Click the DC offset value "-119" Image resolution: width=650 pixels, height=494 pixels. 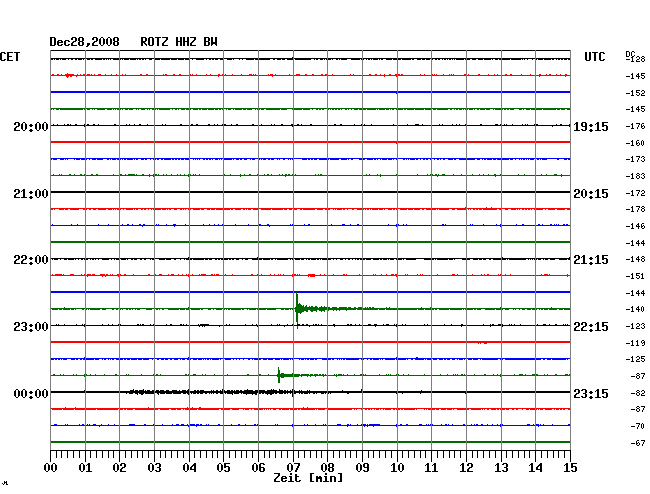(635, 343)
